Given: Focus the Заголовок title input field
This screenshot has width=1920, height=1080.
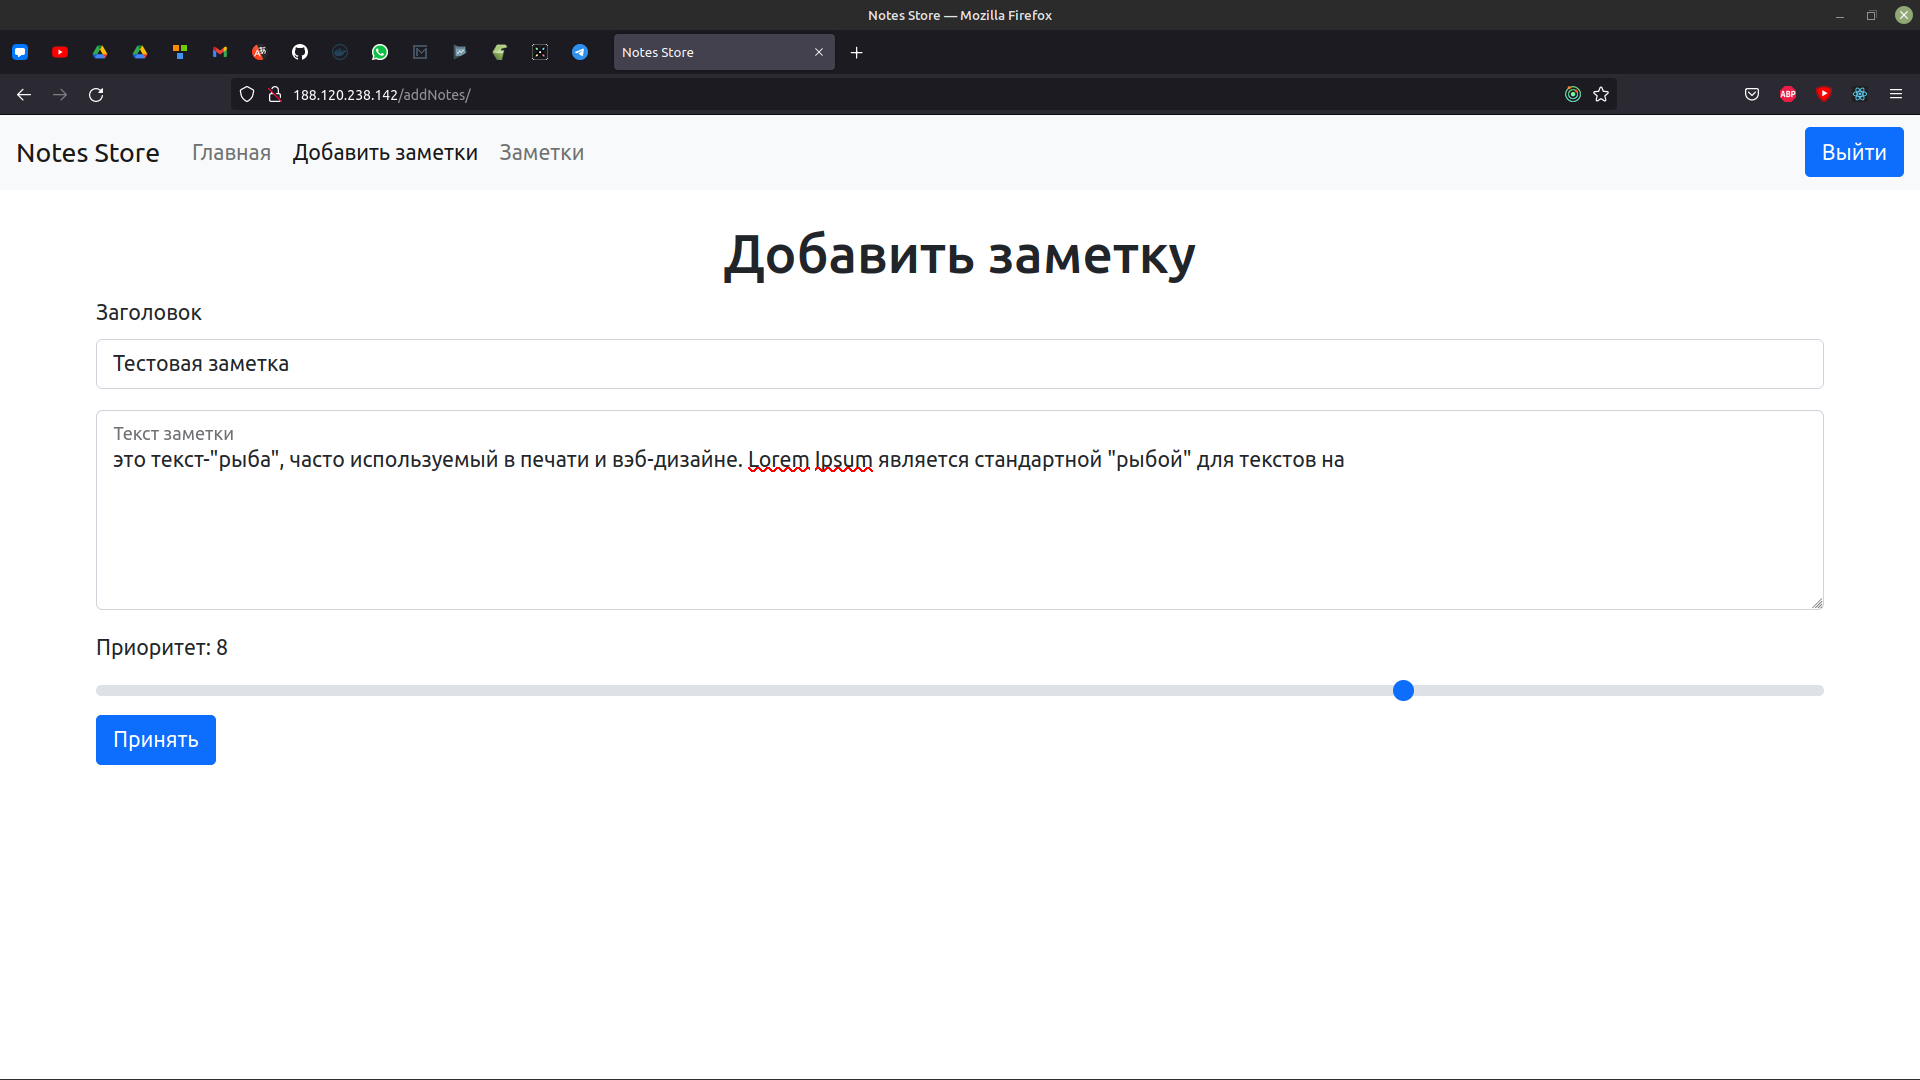Looking at the screenshot, I should pyautogui.click(x=959, y=364).
